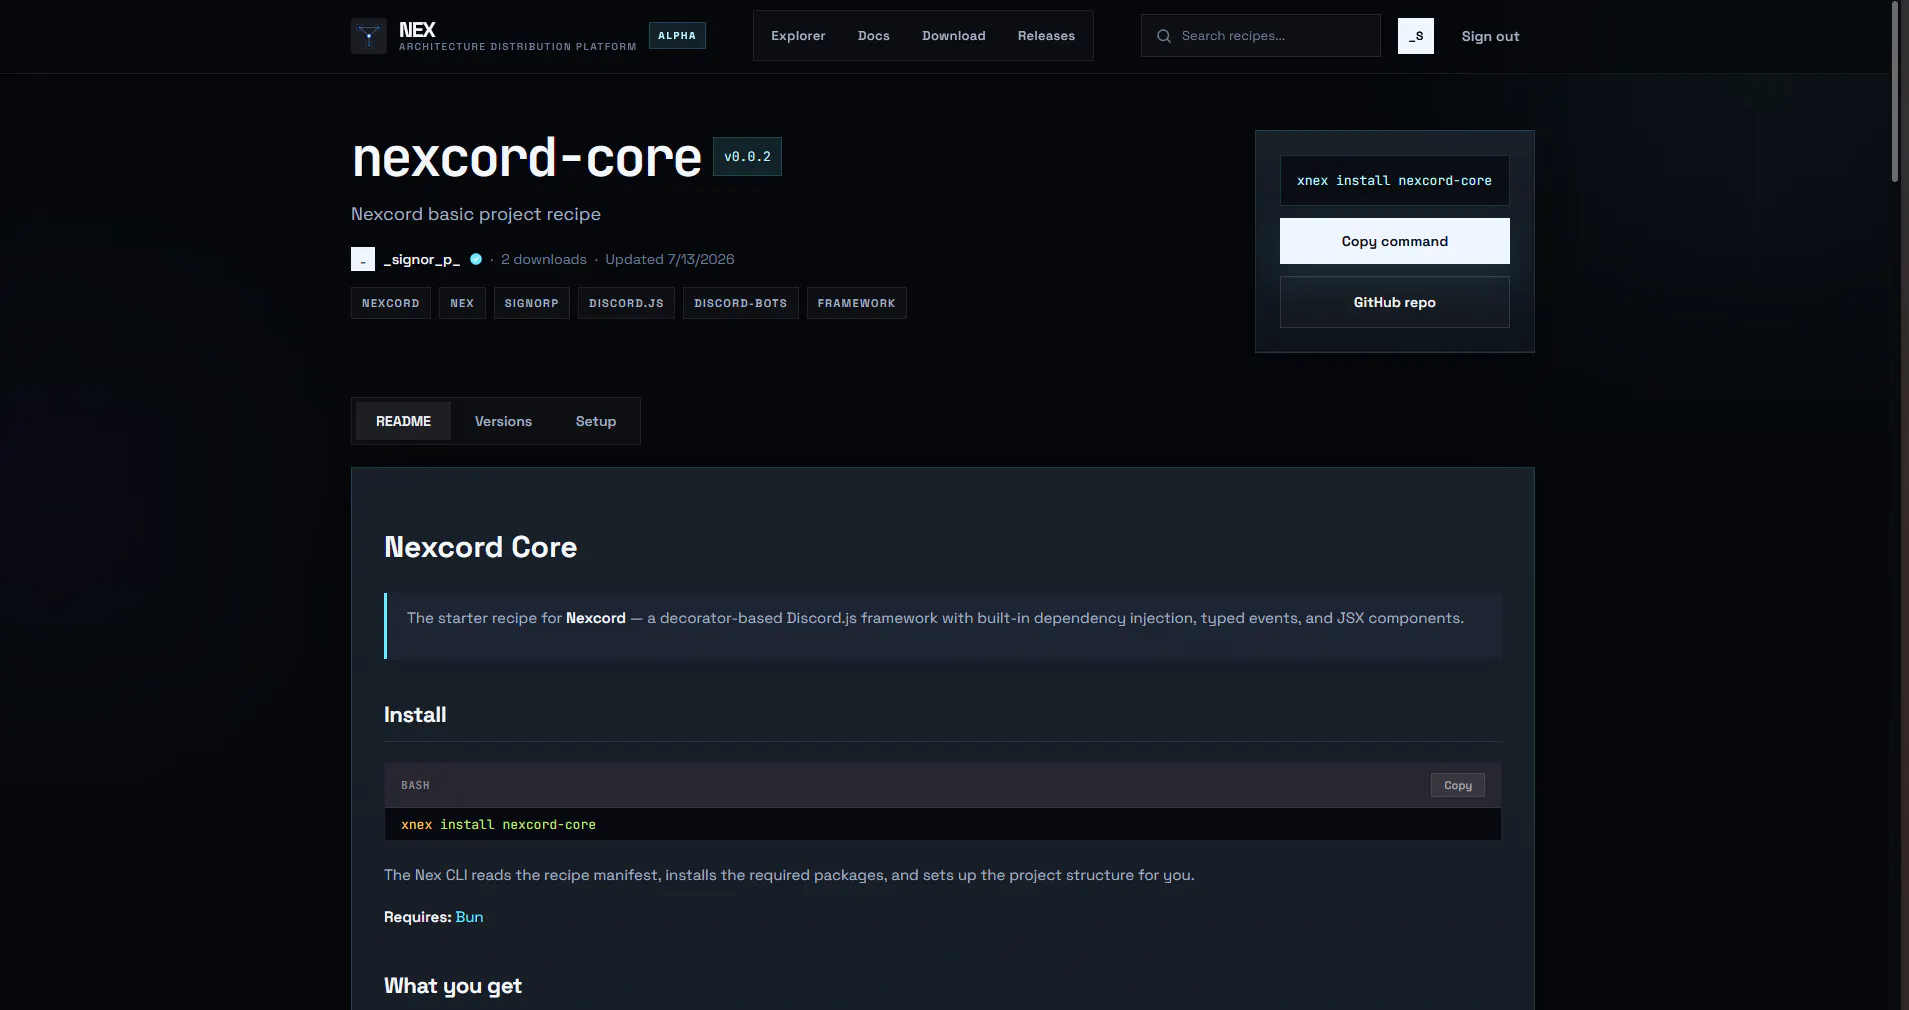The image size is (1909, 1010).
Task: Click the NEX Architecture Distribution Platform title
Action: (517, 36)
